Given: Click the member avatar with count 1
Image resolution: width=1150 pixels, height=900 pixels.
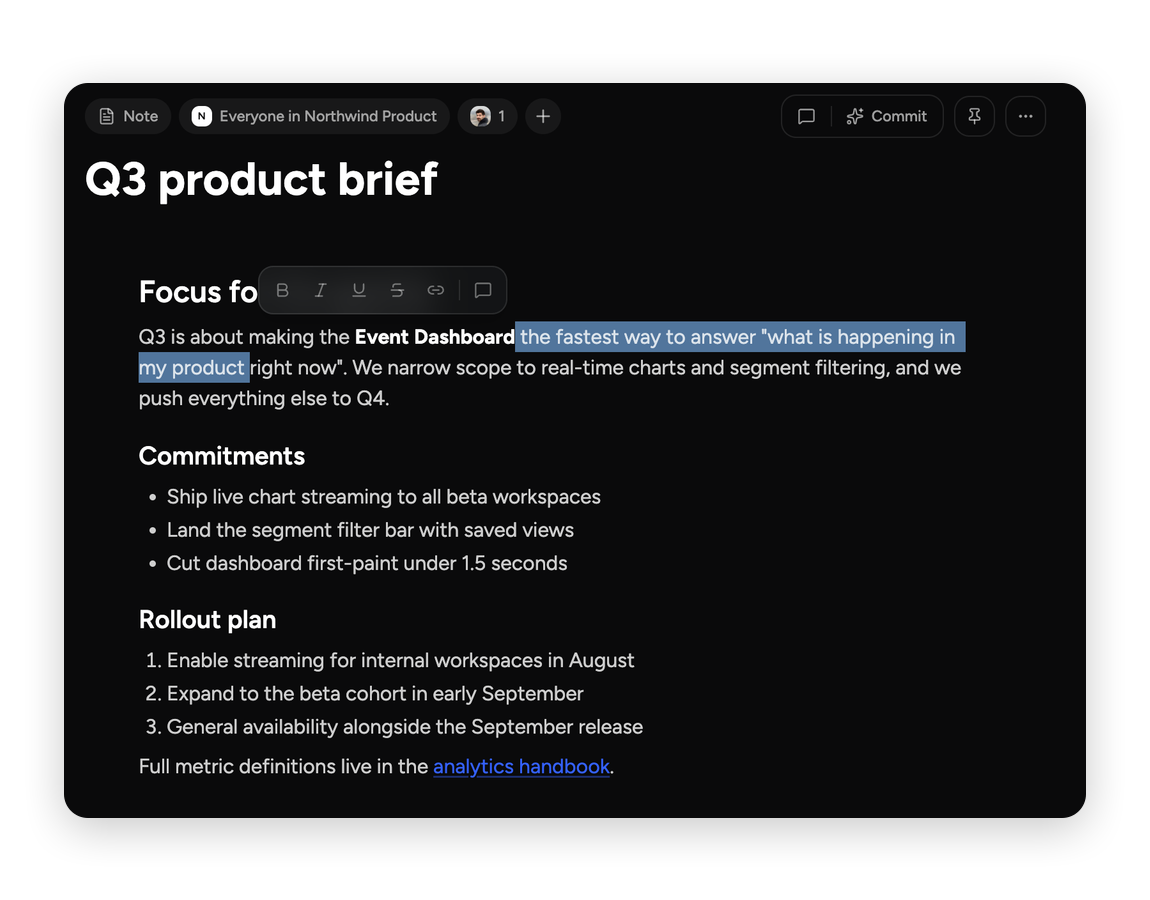Looking at the screenshot, I should point(488,117).
